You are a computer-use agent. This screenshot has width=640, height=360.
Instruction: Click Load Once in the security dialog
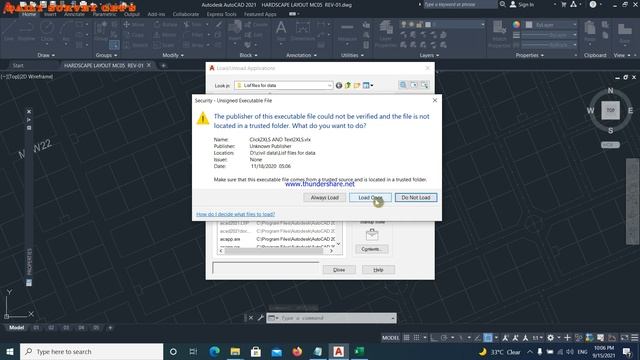370,198
